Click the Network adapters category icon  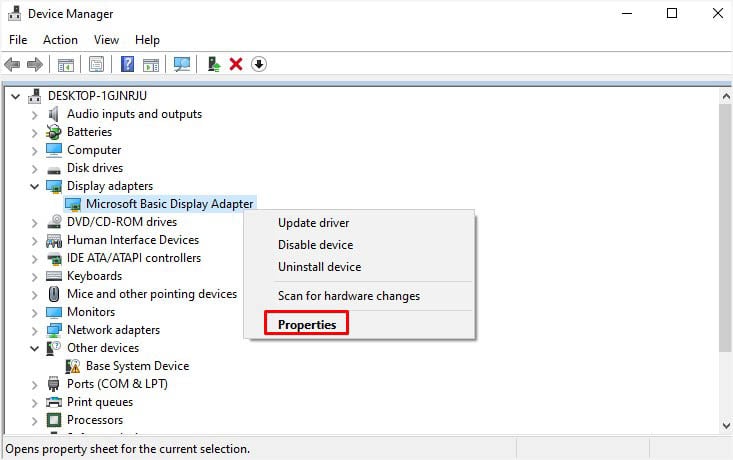(x=54, y=330)
